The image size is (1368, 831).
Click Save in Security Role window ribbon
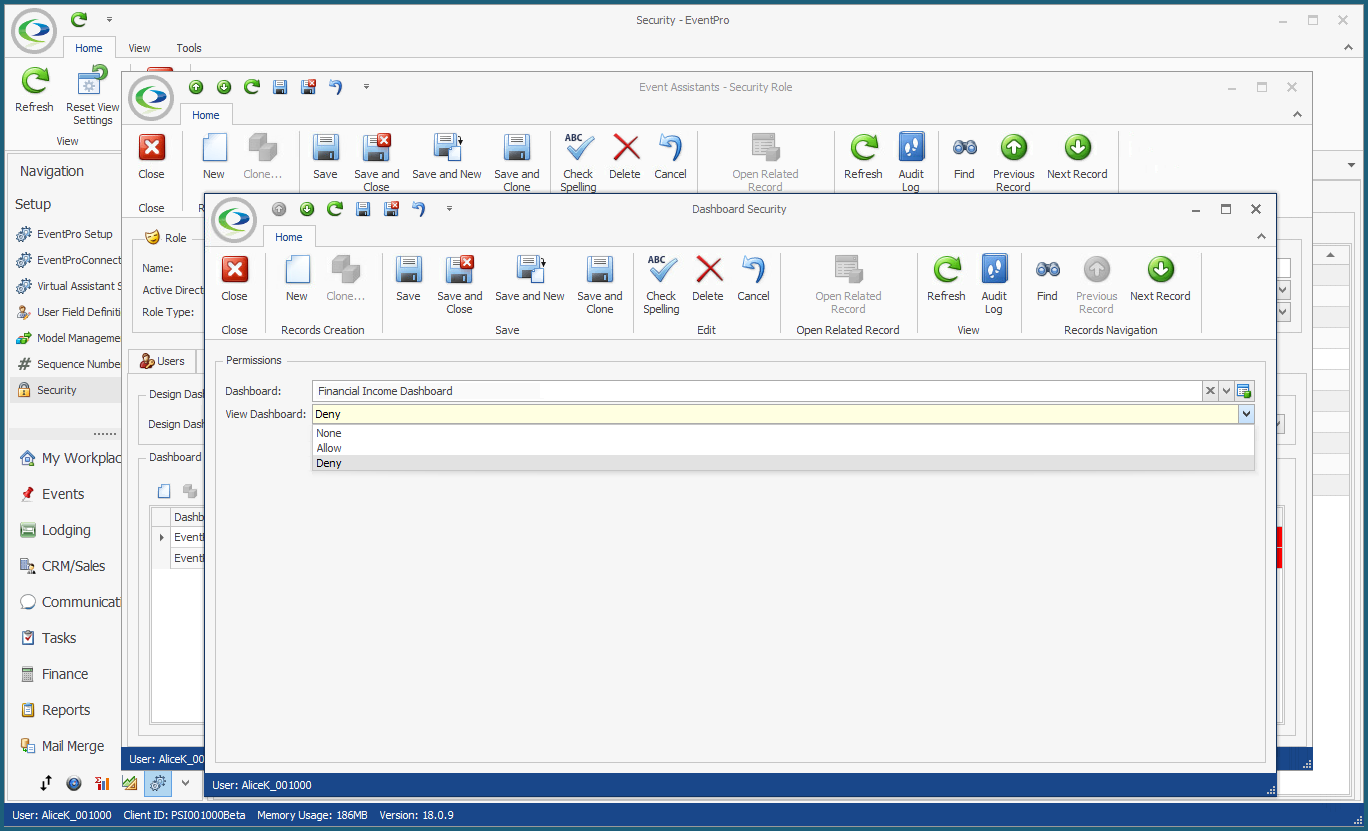coord(325,156)
